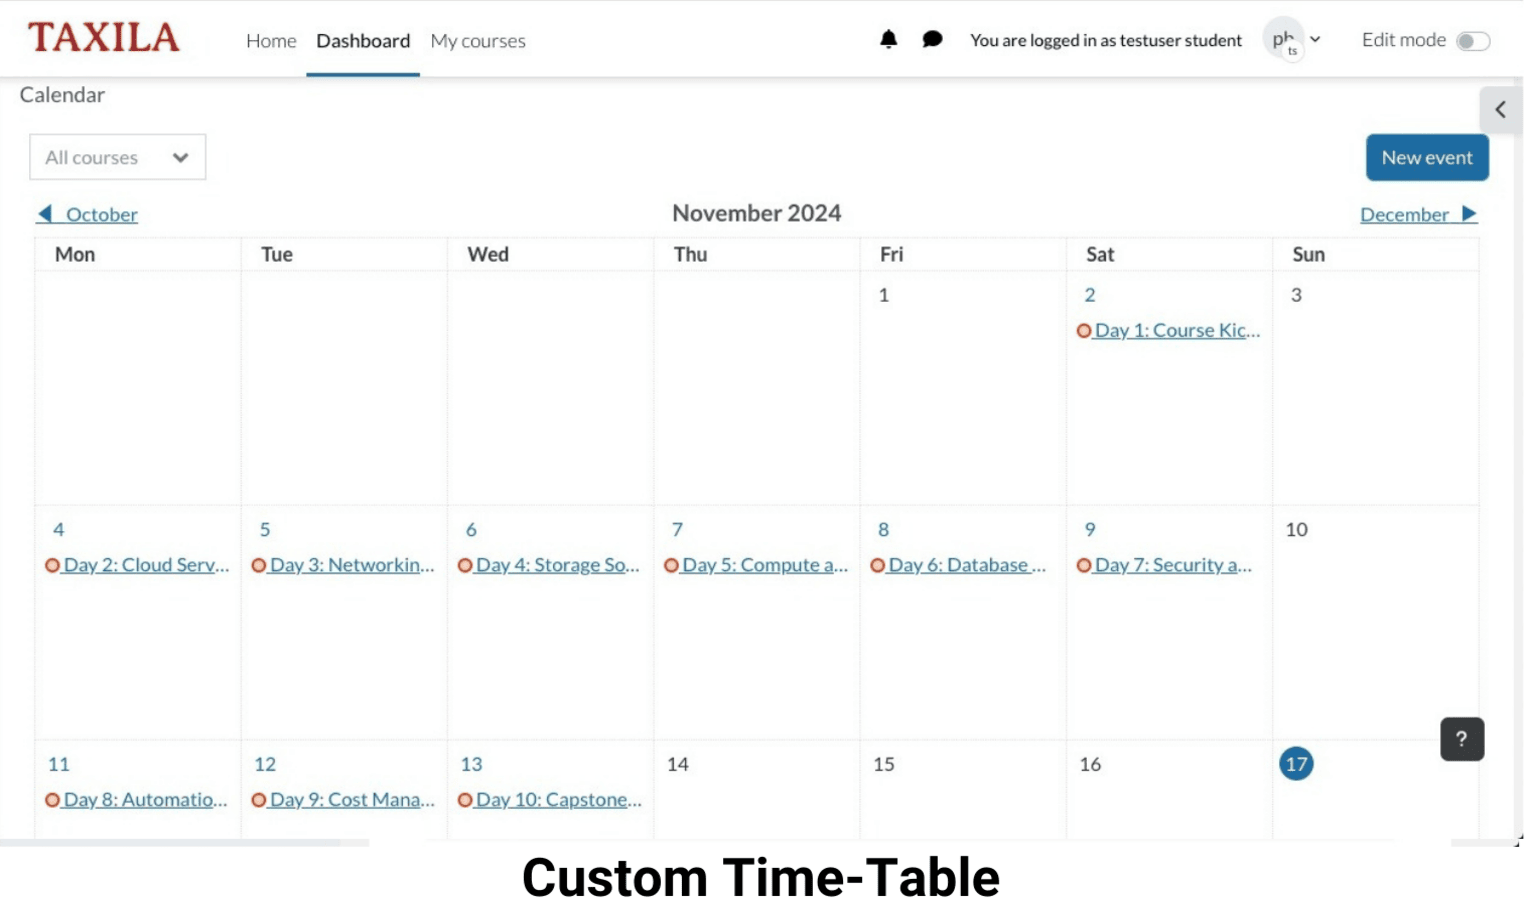1528x912 pixels.
Task: Click the help question mark button
Action: [1461, 739]
